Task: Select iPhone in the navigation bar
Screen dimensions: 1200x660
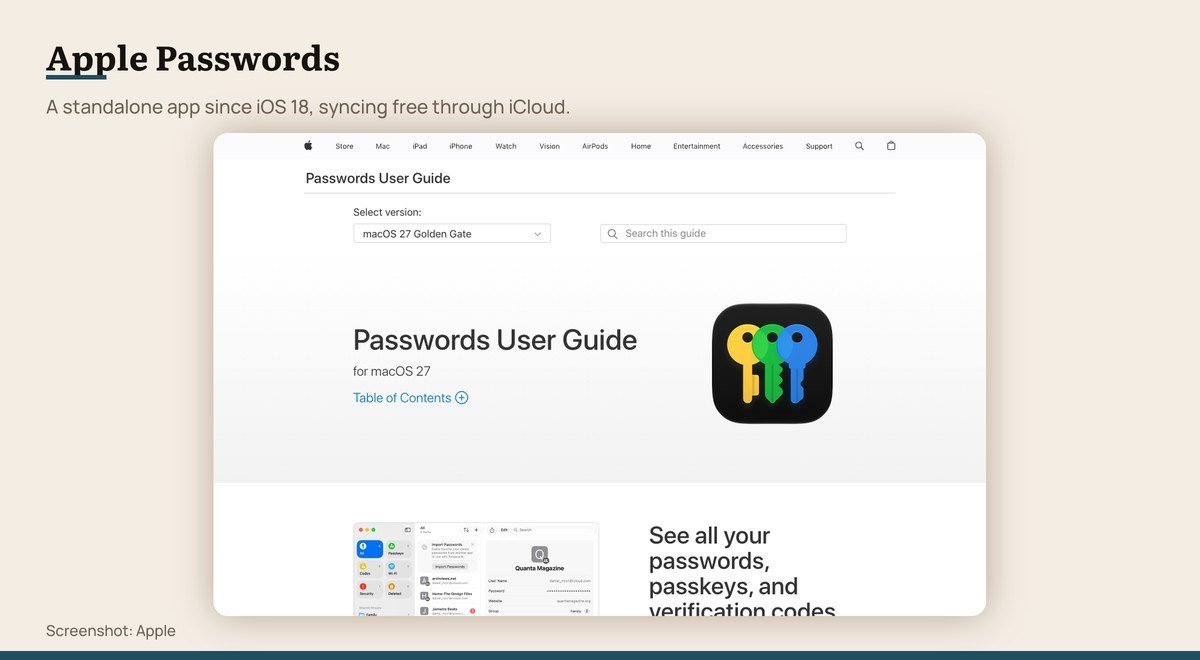Action: [x=461, y=146]
